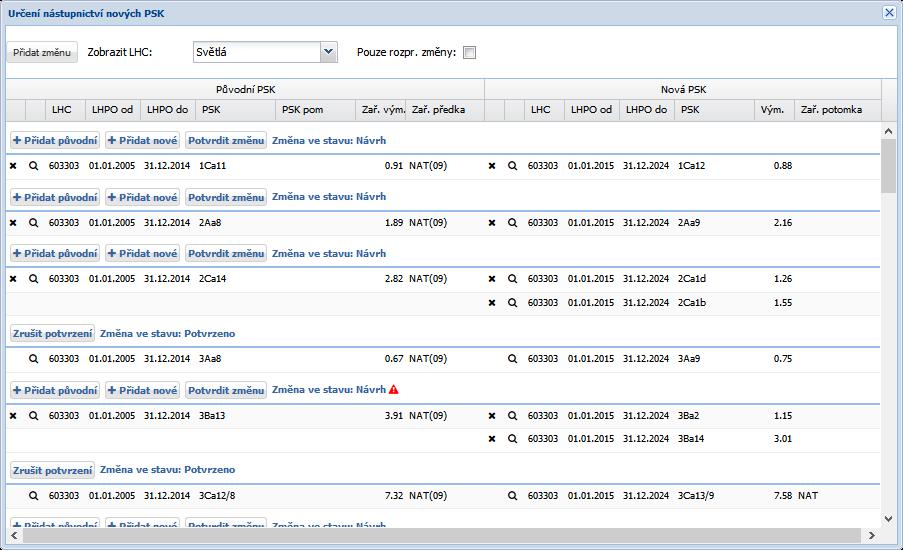Open magnifier for original 3Aa8
Image resolution: width=903 pixels, height=550 pixels.
click(33, 359)
